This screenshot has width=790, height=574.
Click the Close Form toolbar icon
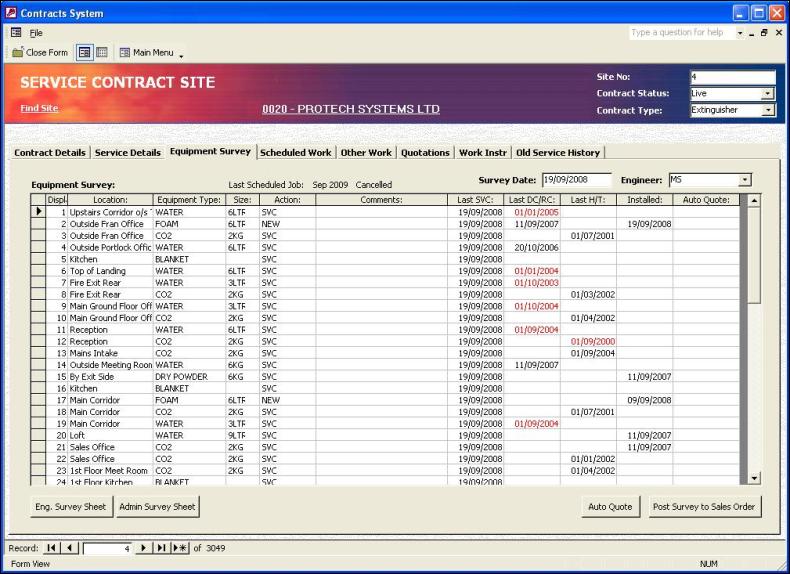40,52
